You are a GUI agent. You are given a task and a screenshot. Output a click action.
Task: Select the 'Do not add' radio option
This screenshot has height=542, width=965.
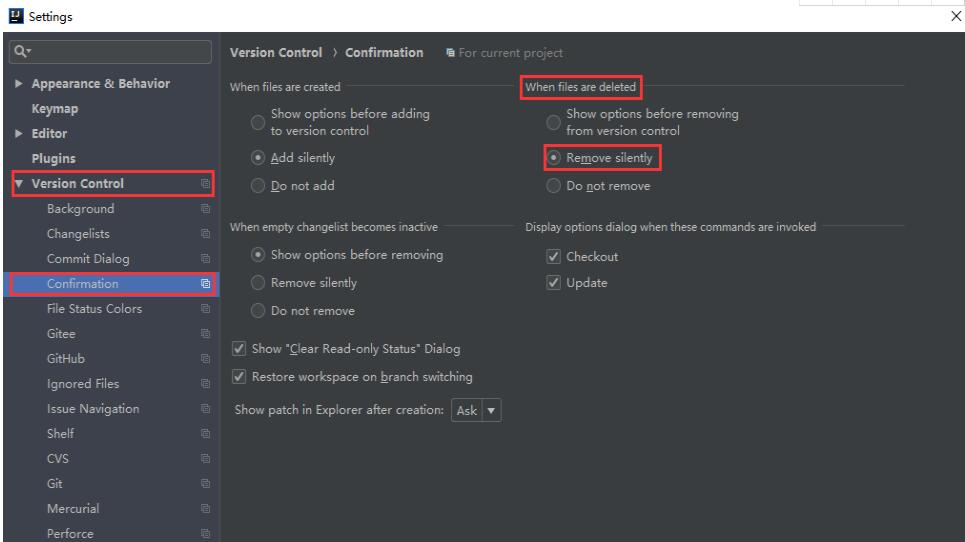[x=257, y=186]
